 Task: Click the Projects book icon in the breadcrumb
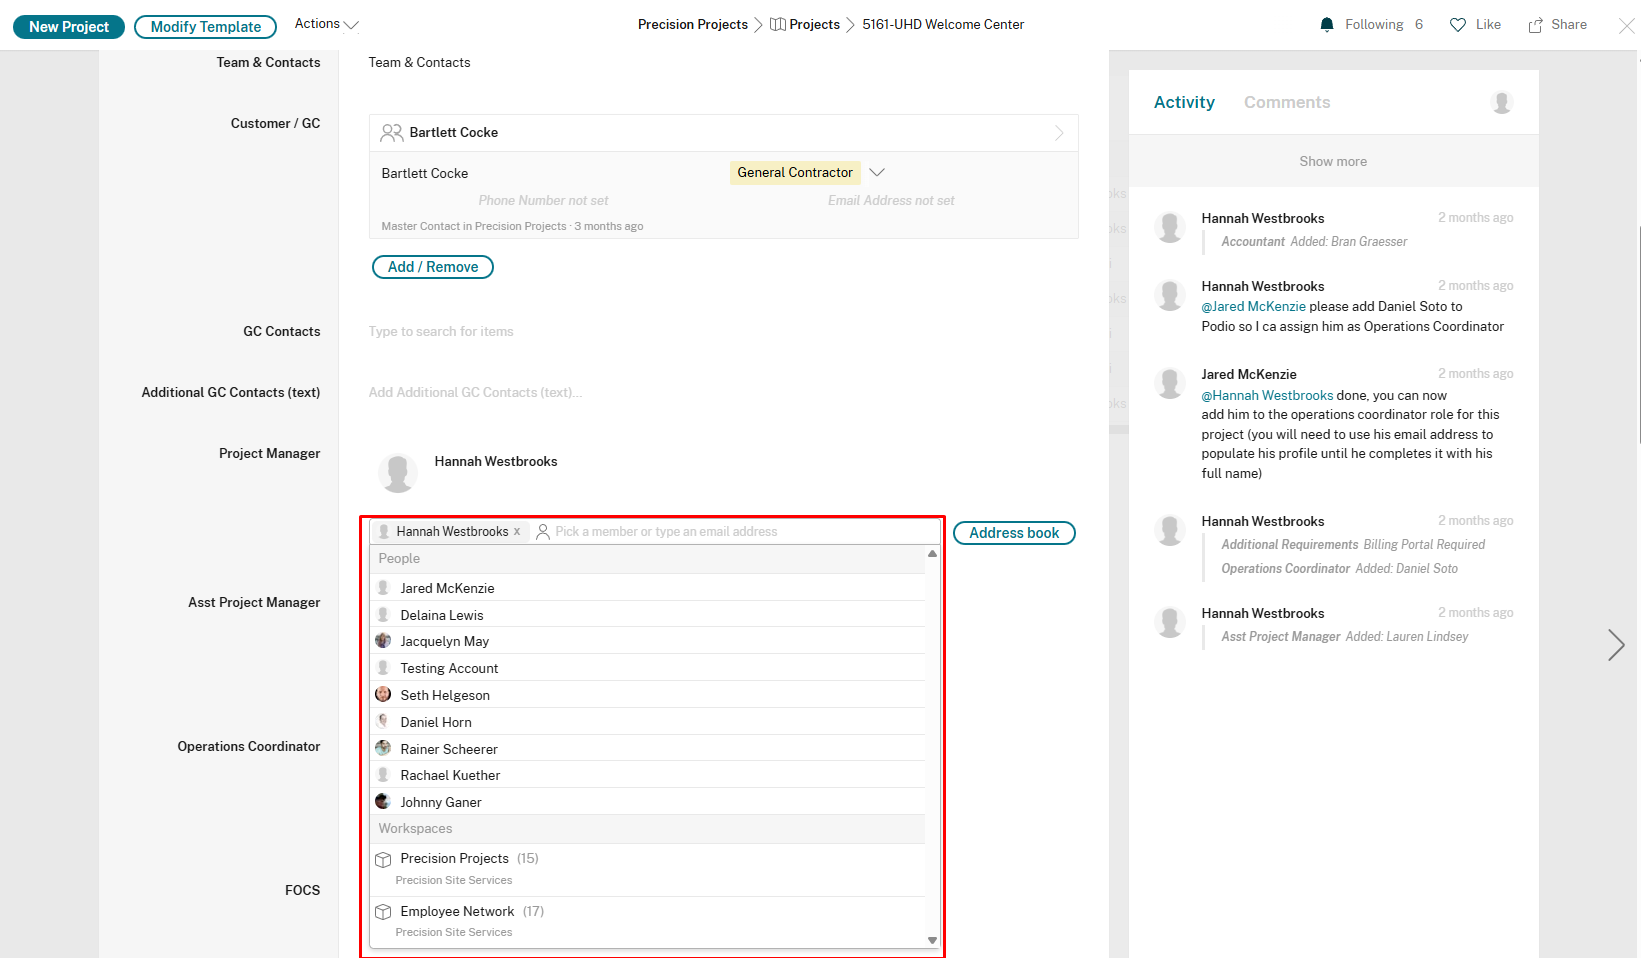point(777,23)
